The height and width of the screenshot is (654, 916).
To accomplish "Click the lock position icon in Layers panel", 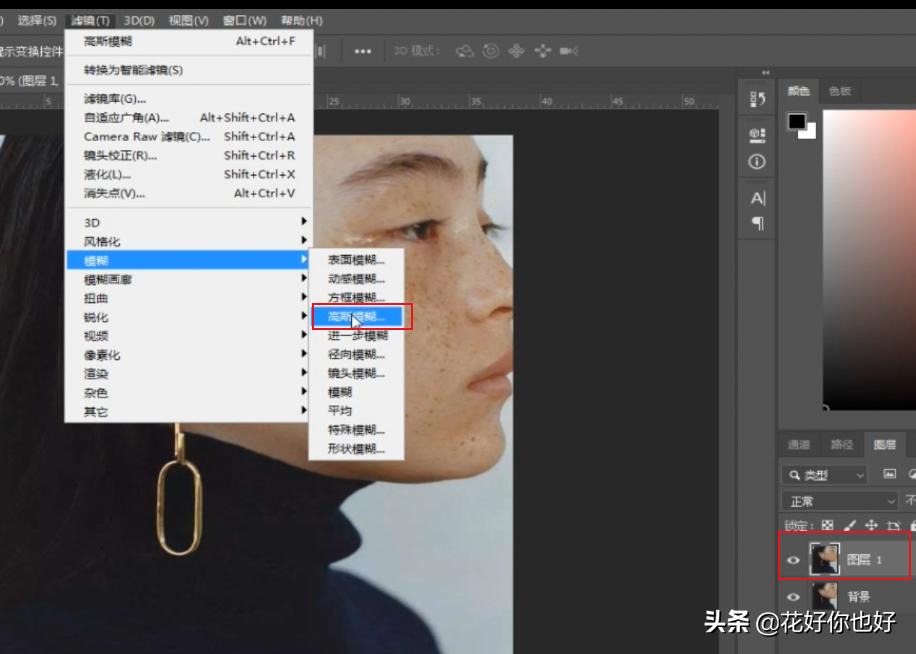I will [x=872, y=524].
